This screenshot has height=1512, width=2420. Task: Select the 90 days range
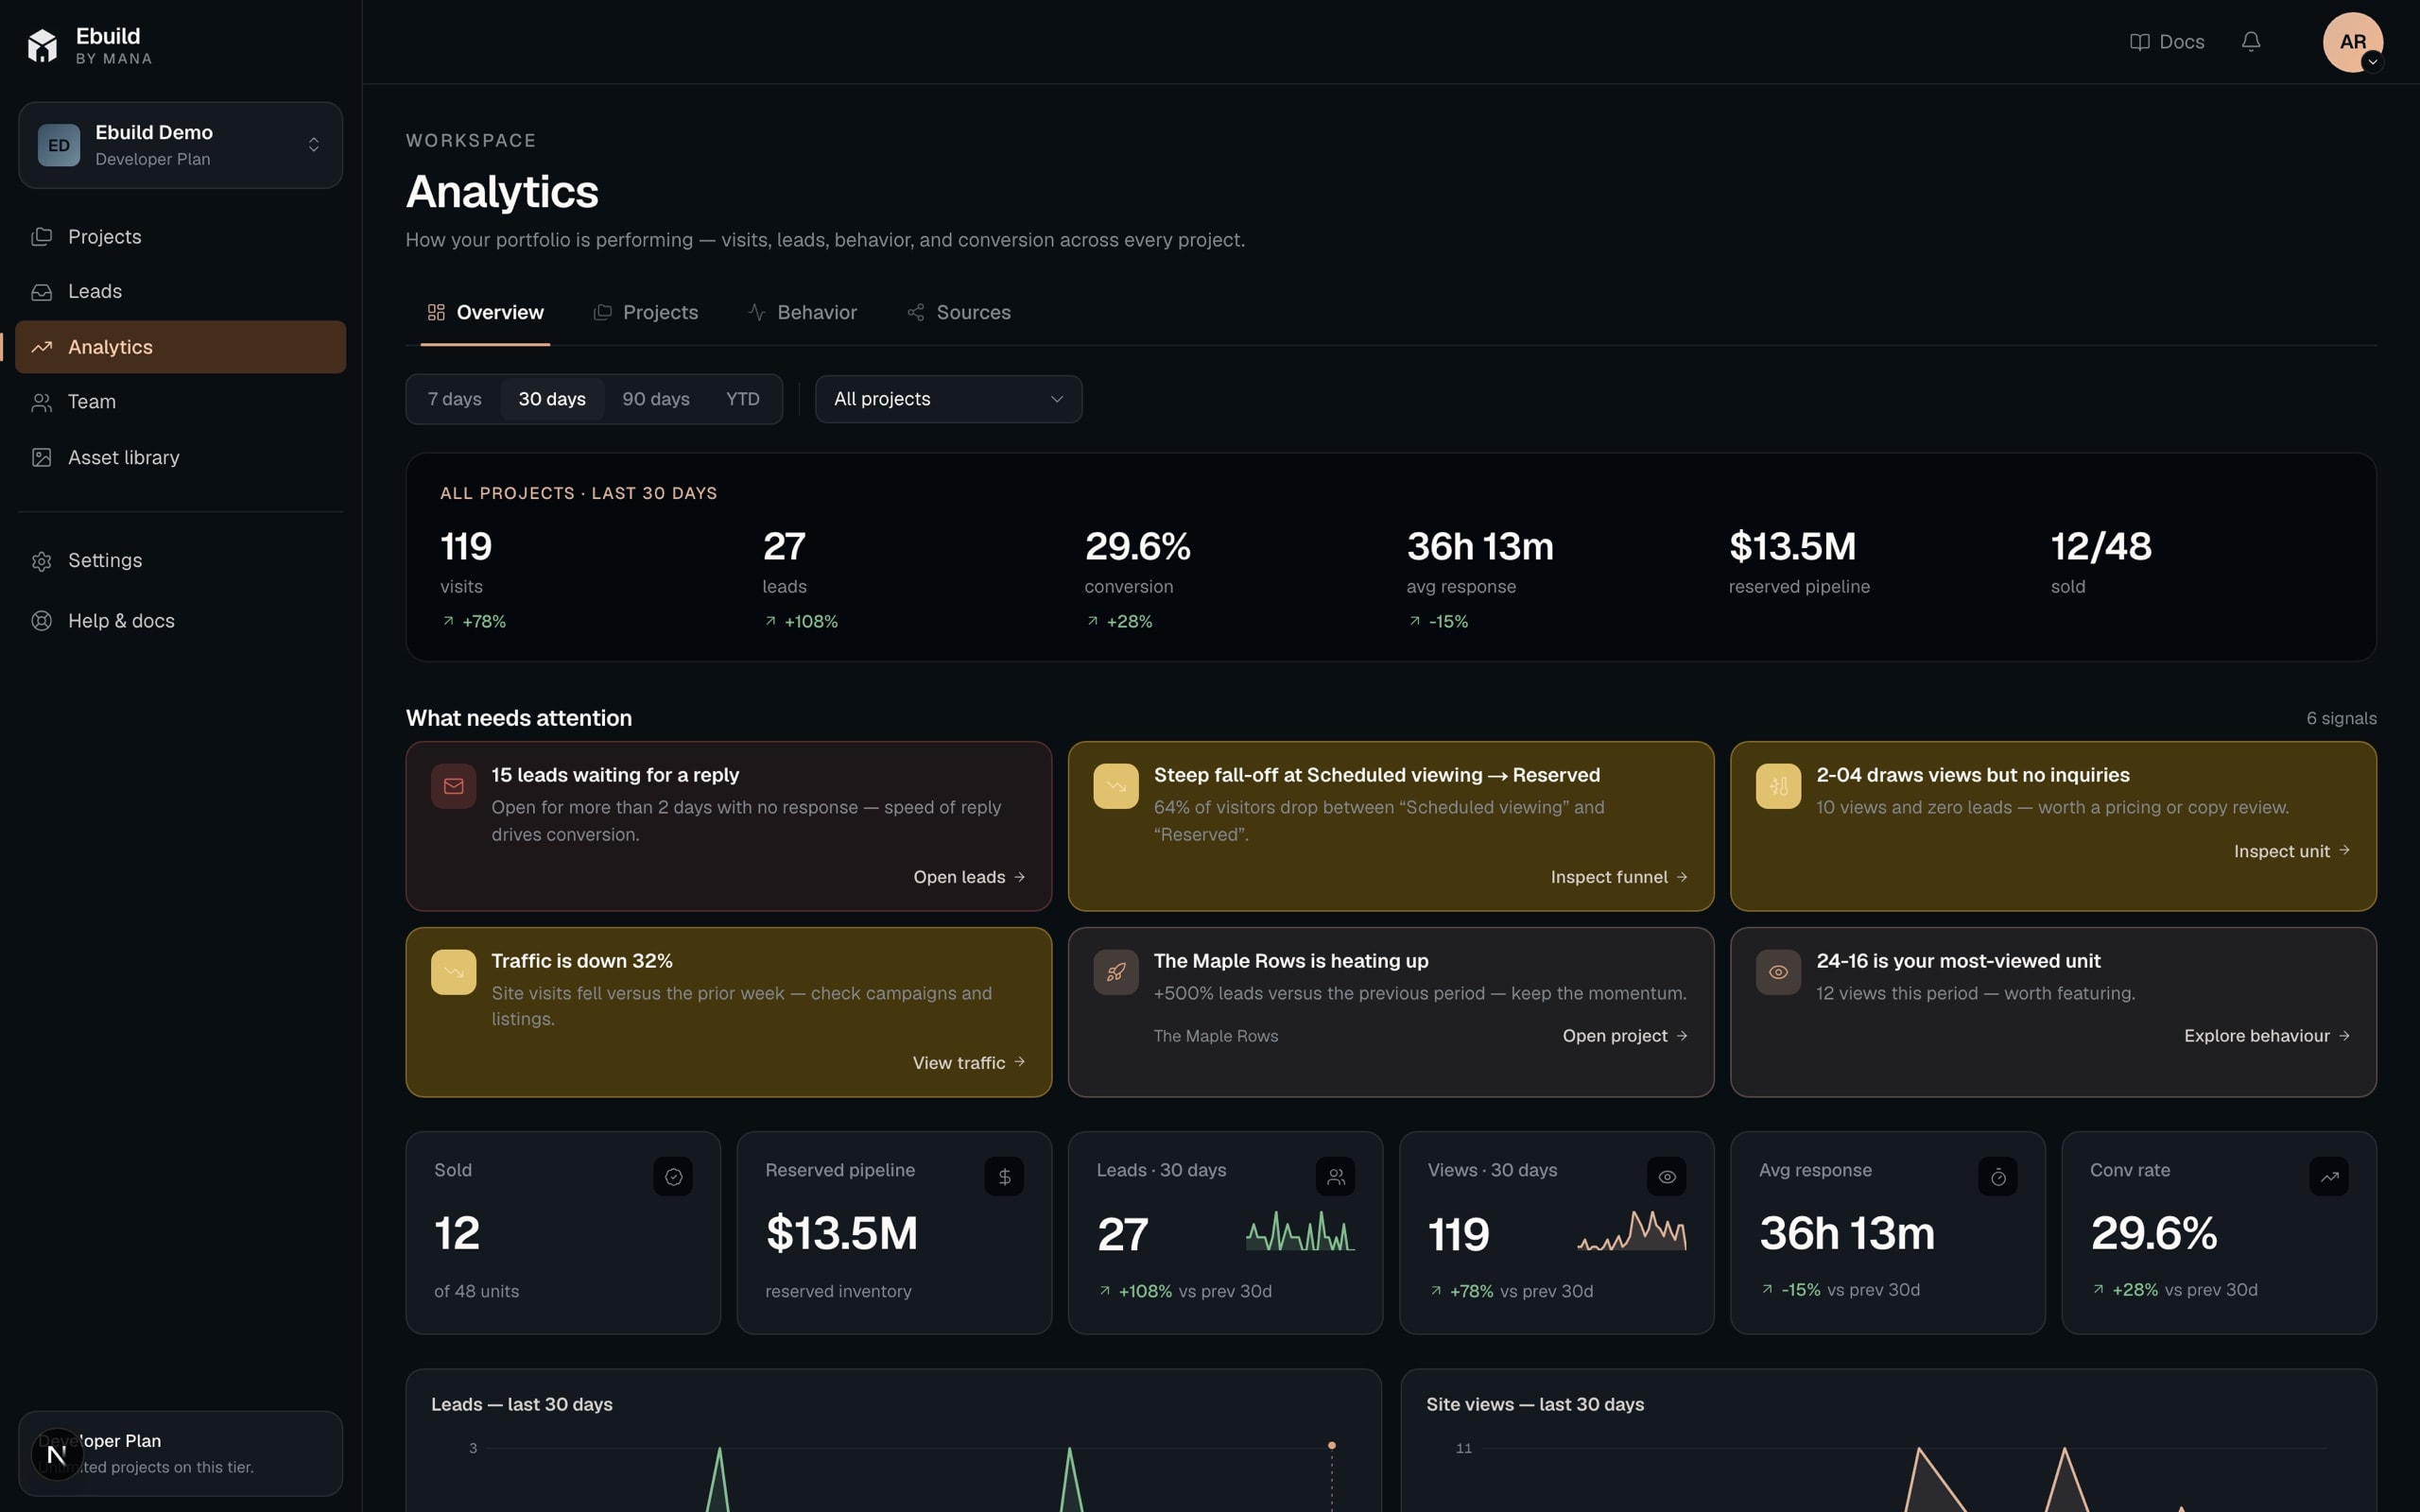pos(656,399)
